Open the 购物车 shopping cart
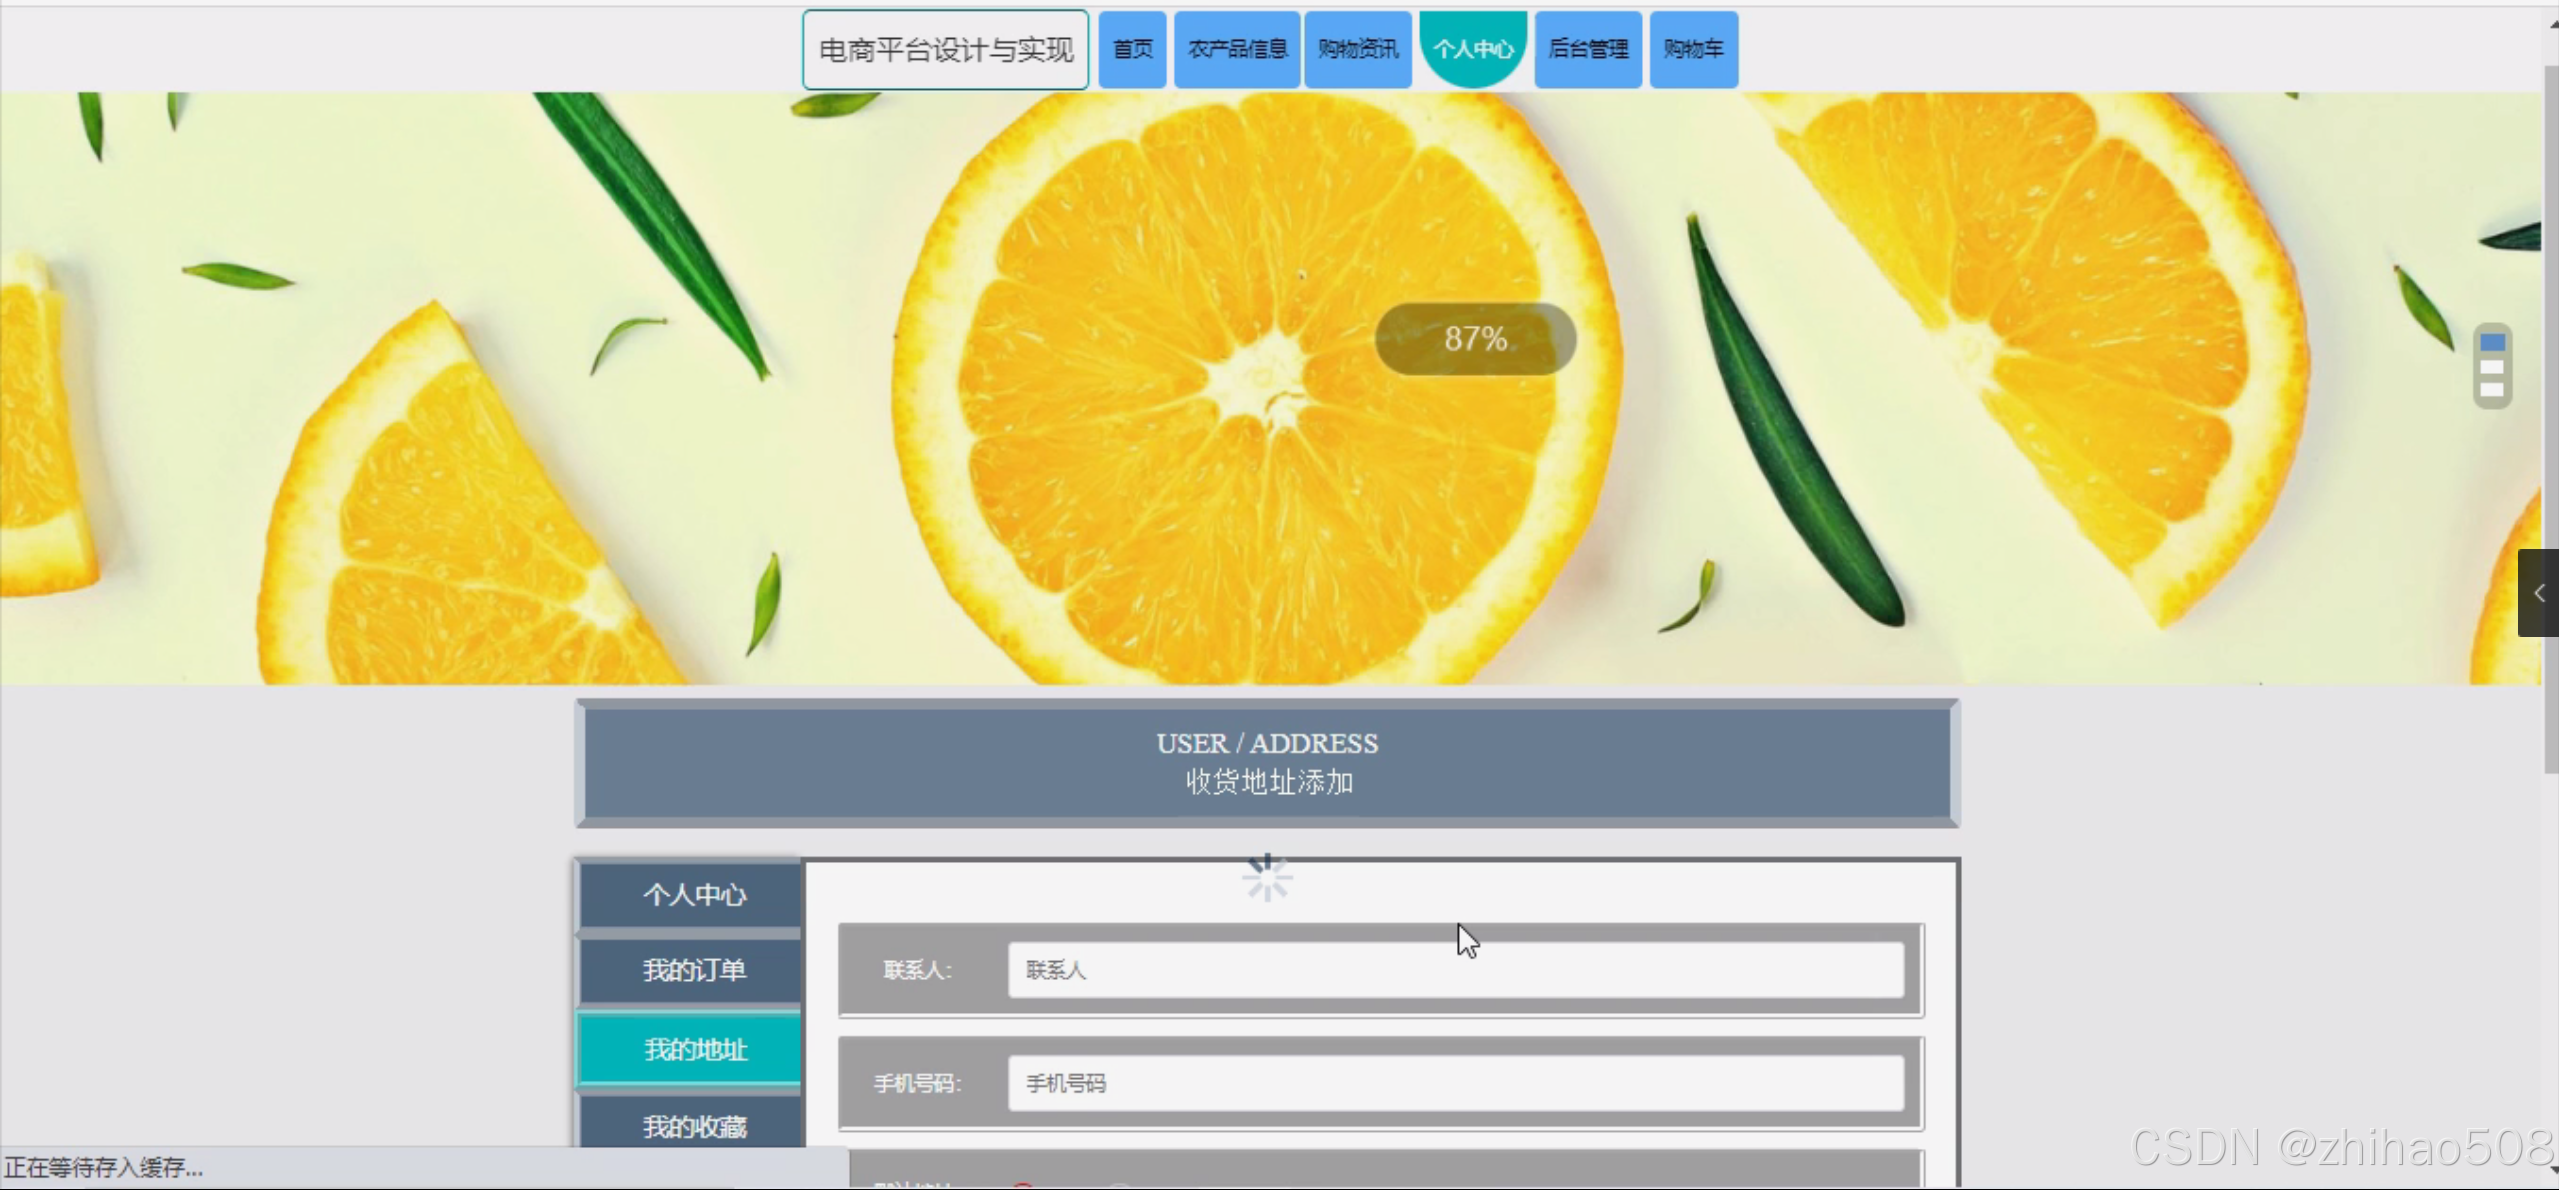This screenshot has height=1190, width=2559. tap(1693, 49)
